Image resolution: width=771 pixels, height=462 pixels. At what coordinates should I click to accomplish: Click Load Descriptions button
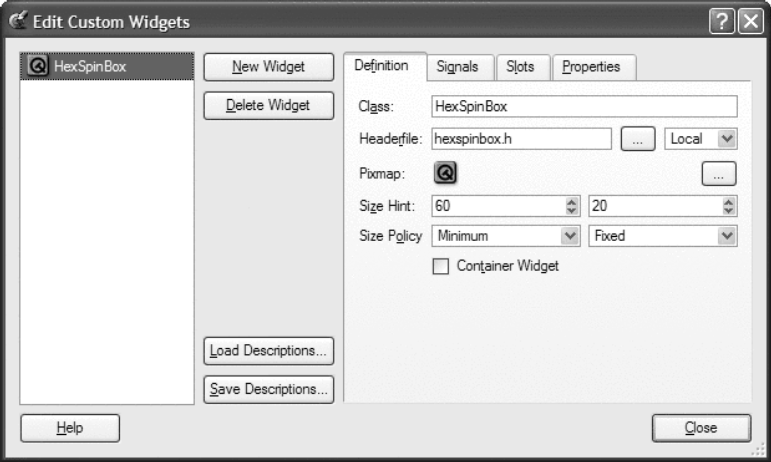coord(268,351)
